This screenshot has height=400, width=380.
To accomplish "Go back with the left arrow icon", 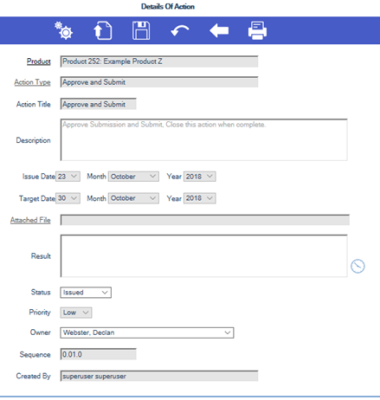I will (x=219, y=31).
